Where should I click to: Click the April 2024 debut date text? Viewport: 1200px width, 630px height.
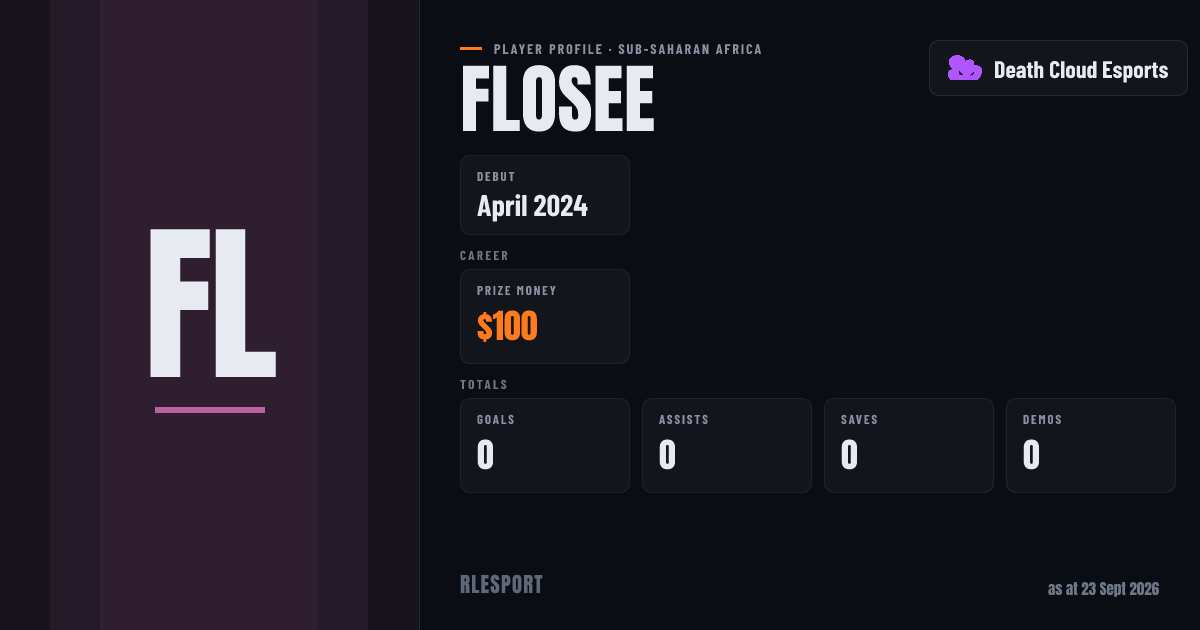coord(532,207)
